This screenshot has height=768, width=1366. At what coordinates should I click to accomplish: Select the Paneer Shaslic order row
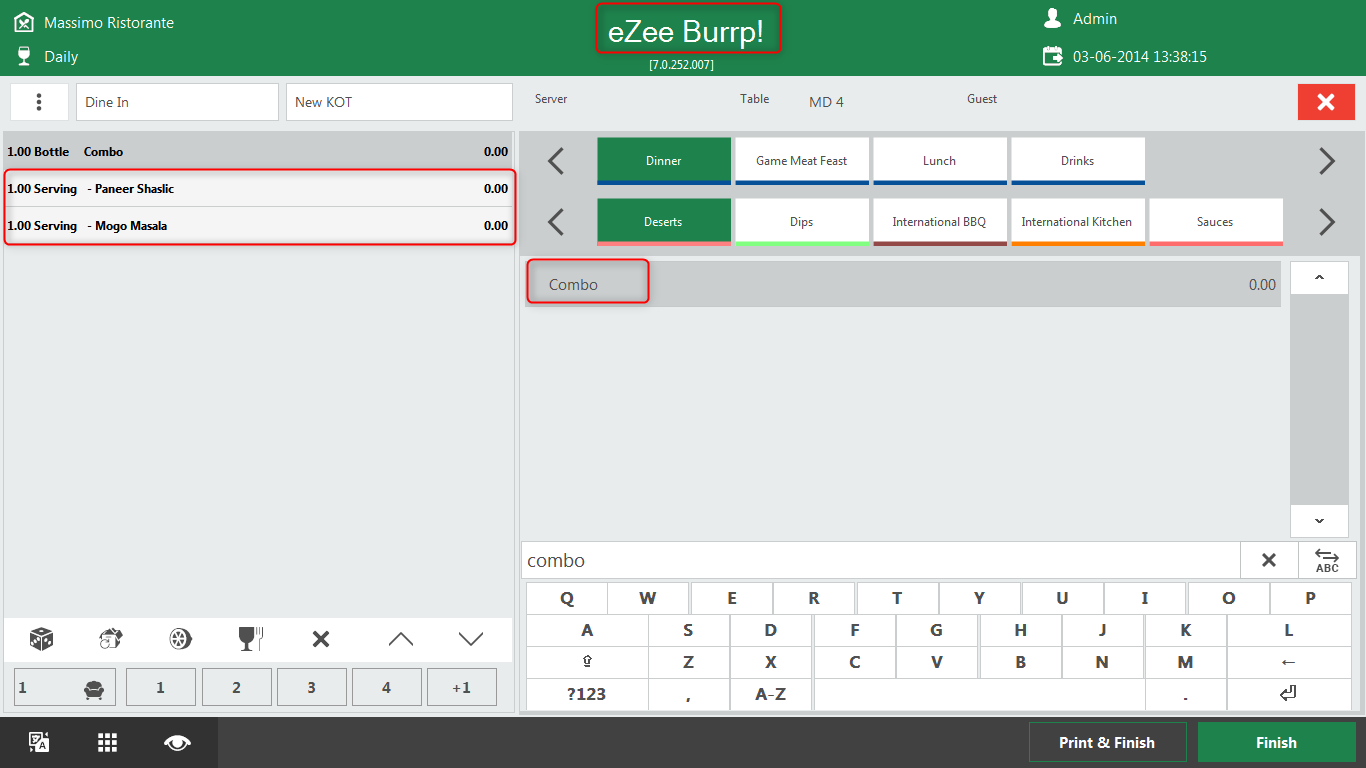click(x=258, y=189)
